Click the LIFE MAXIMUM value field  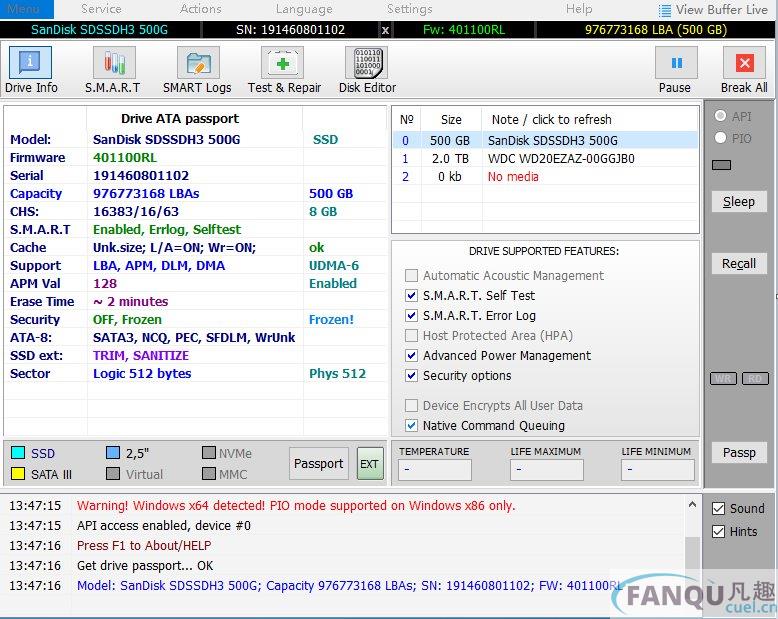pyautogui.click(x=546, y=470)
